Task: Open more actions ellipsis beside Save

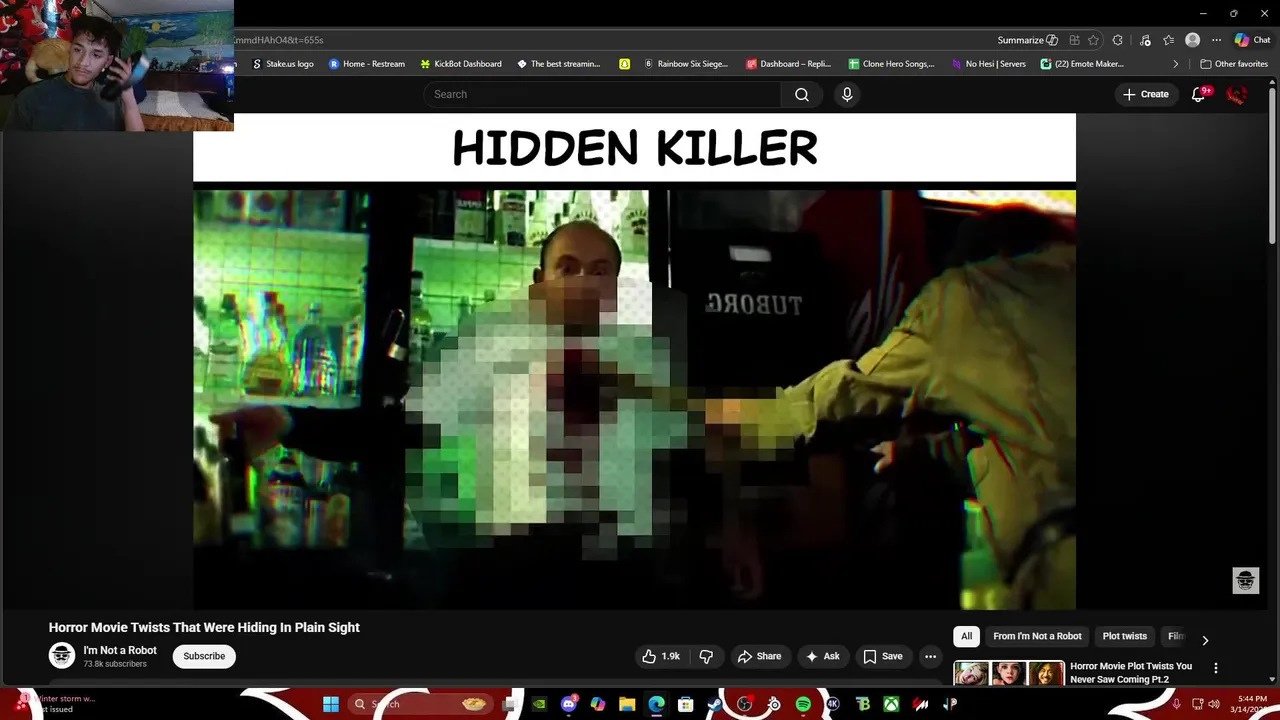Action: pyautogui.click(x=930, y=656)
